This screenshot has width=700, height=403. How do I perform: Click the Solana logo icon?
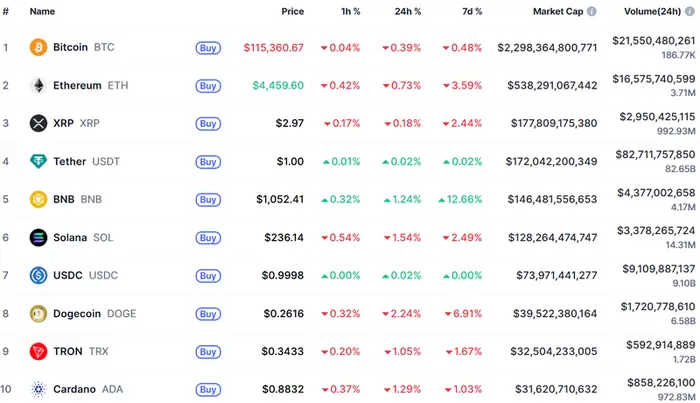pyautogui.click(x=38, y=237)
